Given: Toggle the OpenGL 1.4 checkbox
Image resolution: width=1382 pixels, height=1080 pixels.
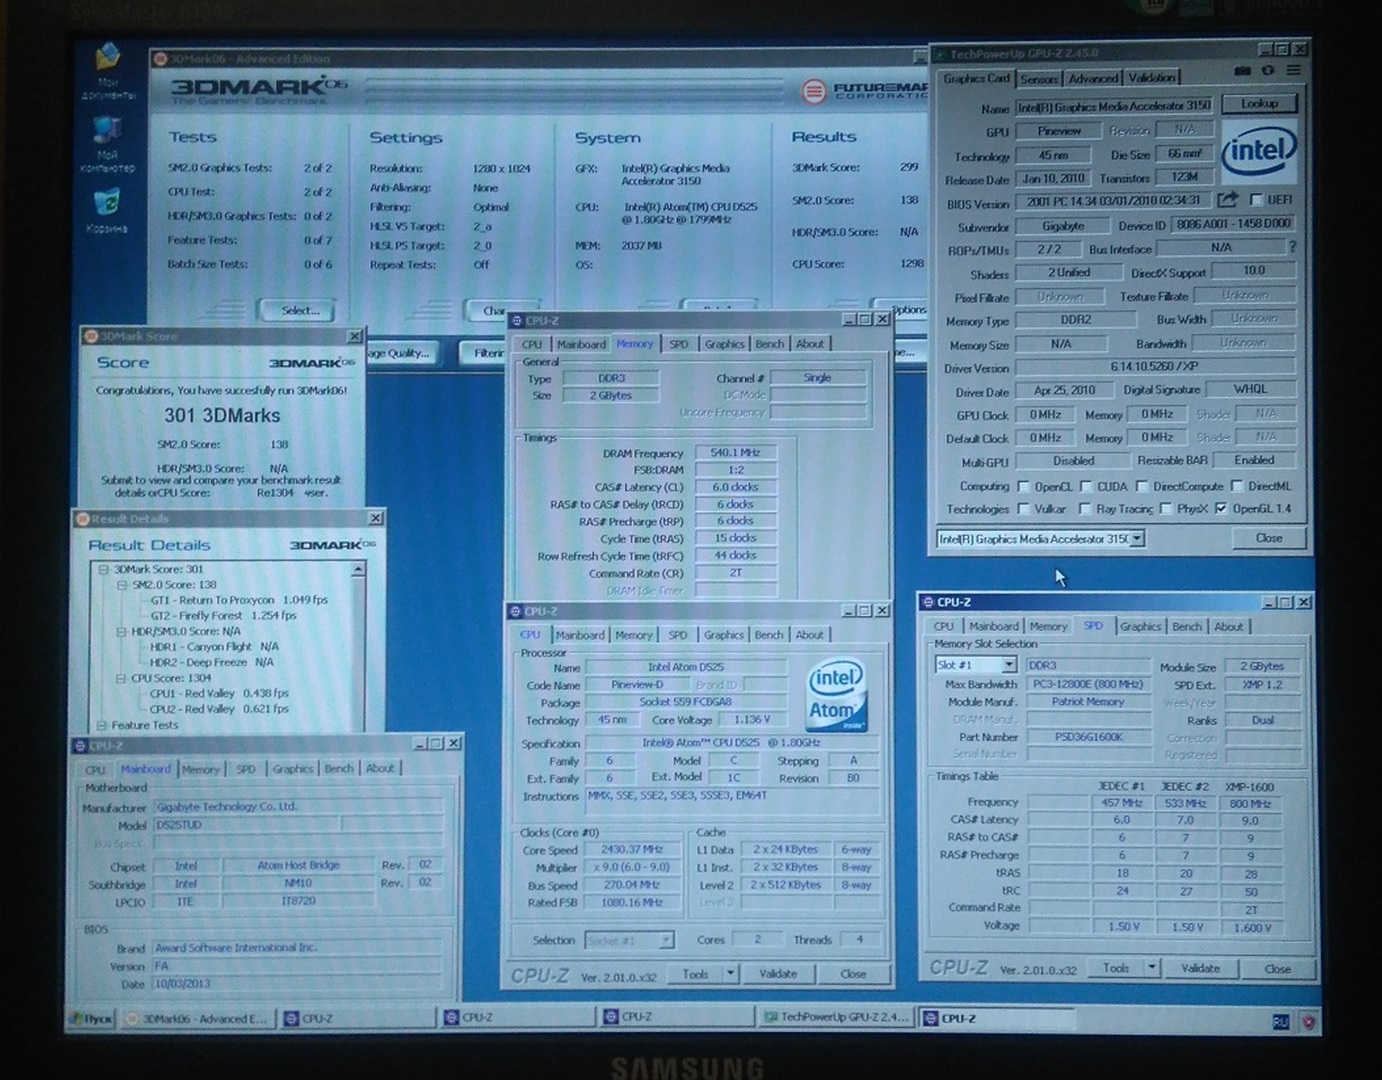Looking at the screenshot, I should coord(1220,509).
